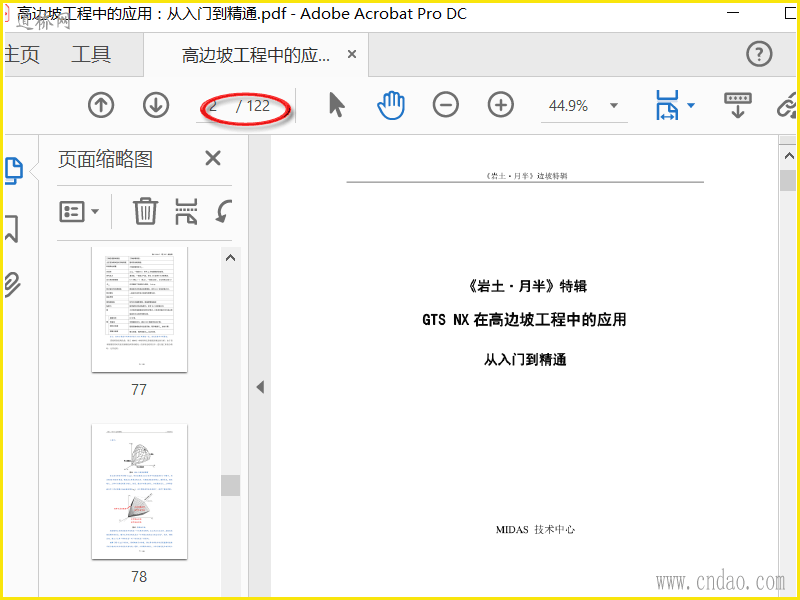Viewport: 800px width, 600px height.
Task: Click the current page number field
Action: [x=213, y=106]
